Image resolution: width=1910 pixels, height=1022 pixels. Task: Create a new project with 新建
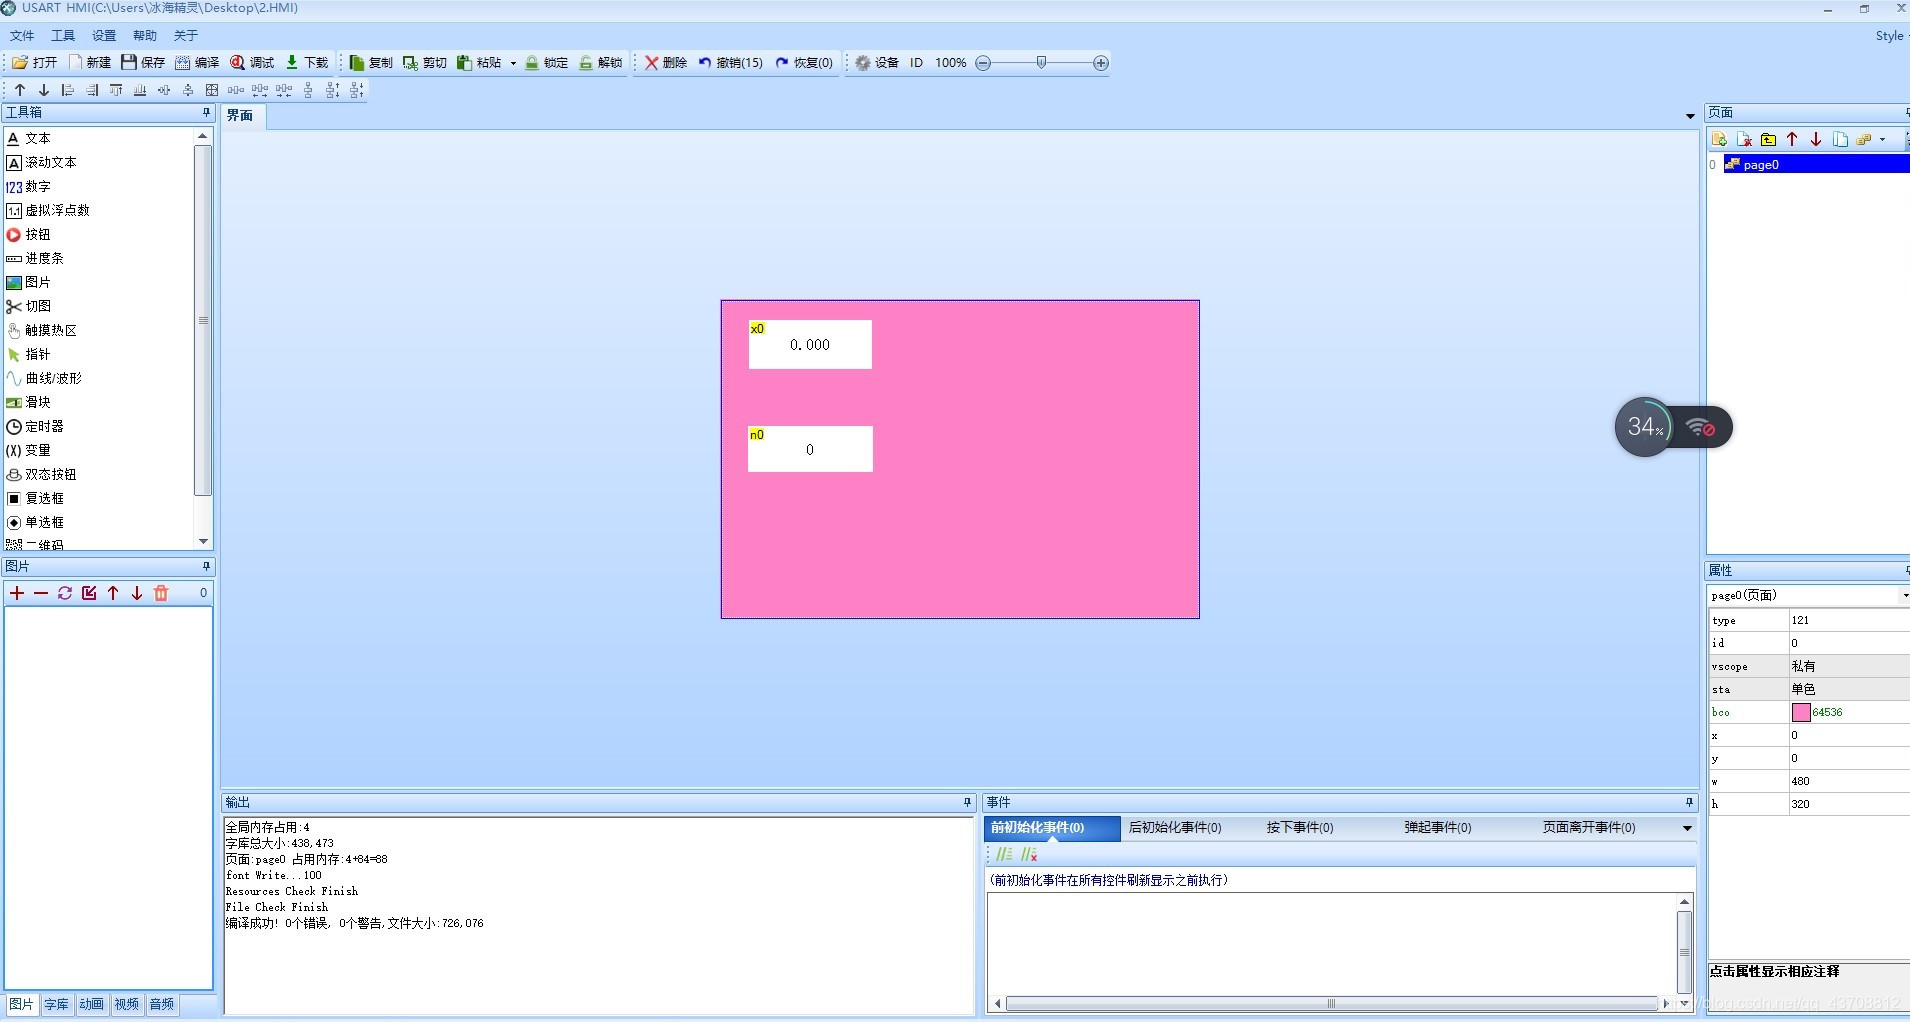89,62
